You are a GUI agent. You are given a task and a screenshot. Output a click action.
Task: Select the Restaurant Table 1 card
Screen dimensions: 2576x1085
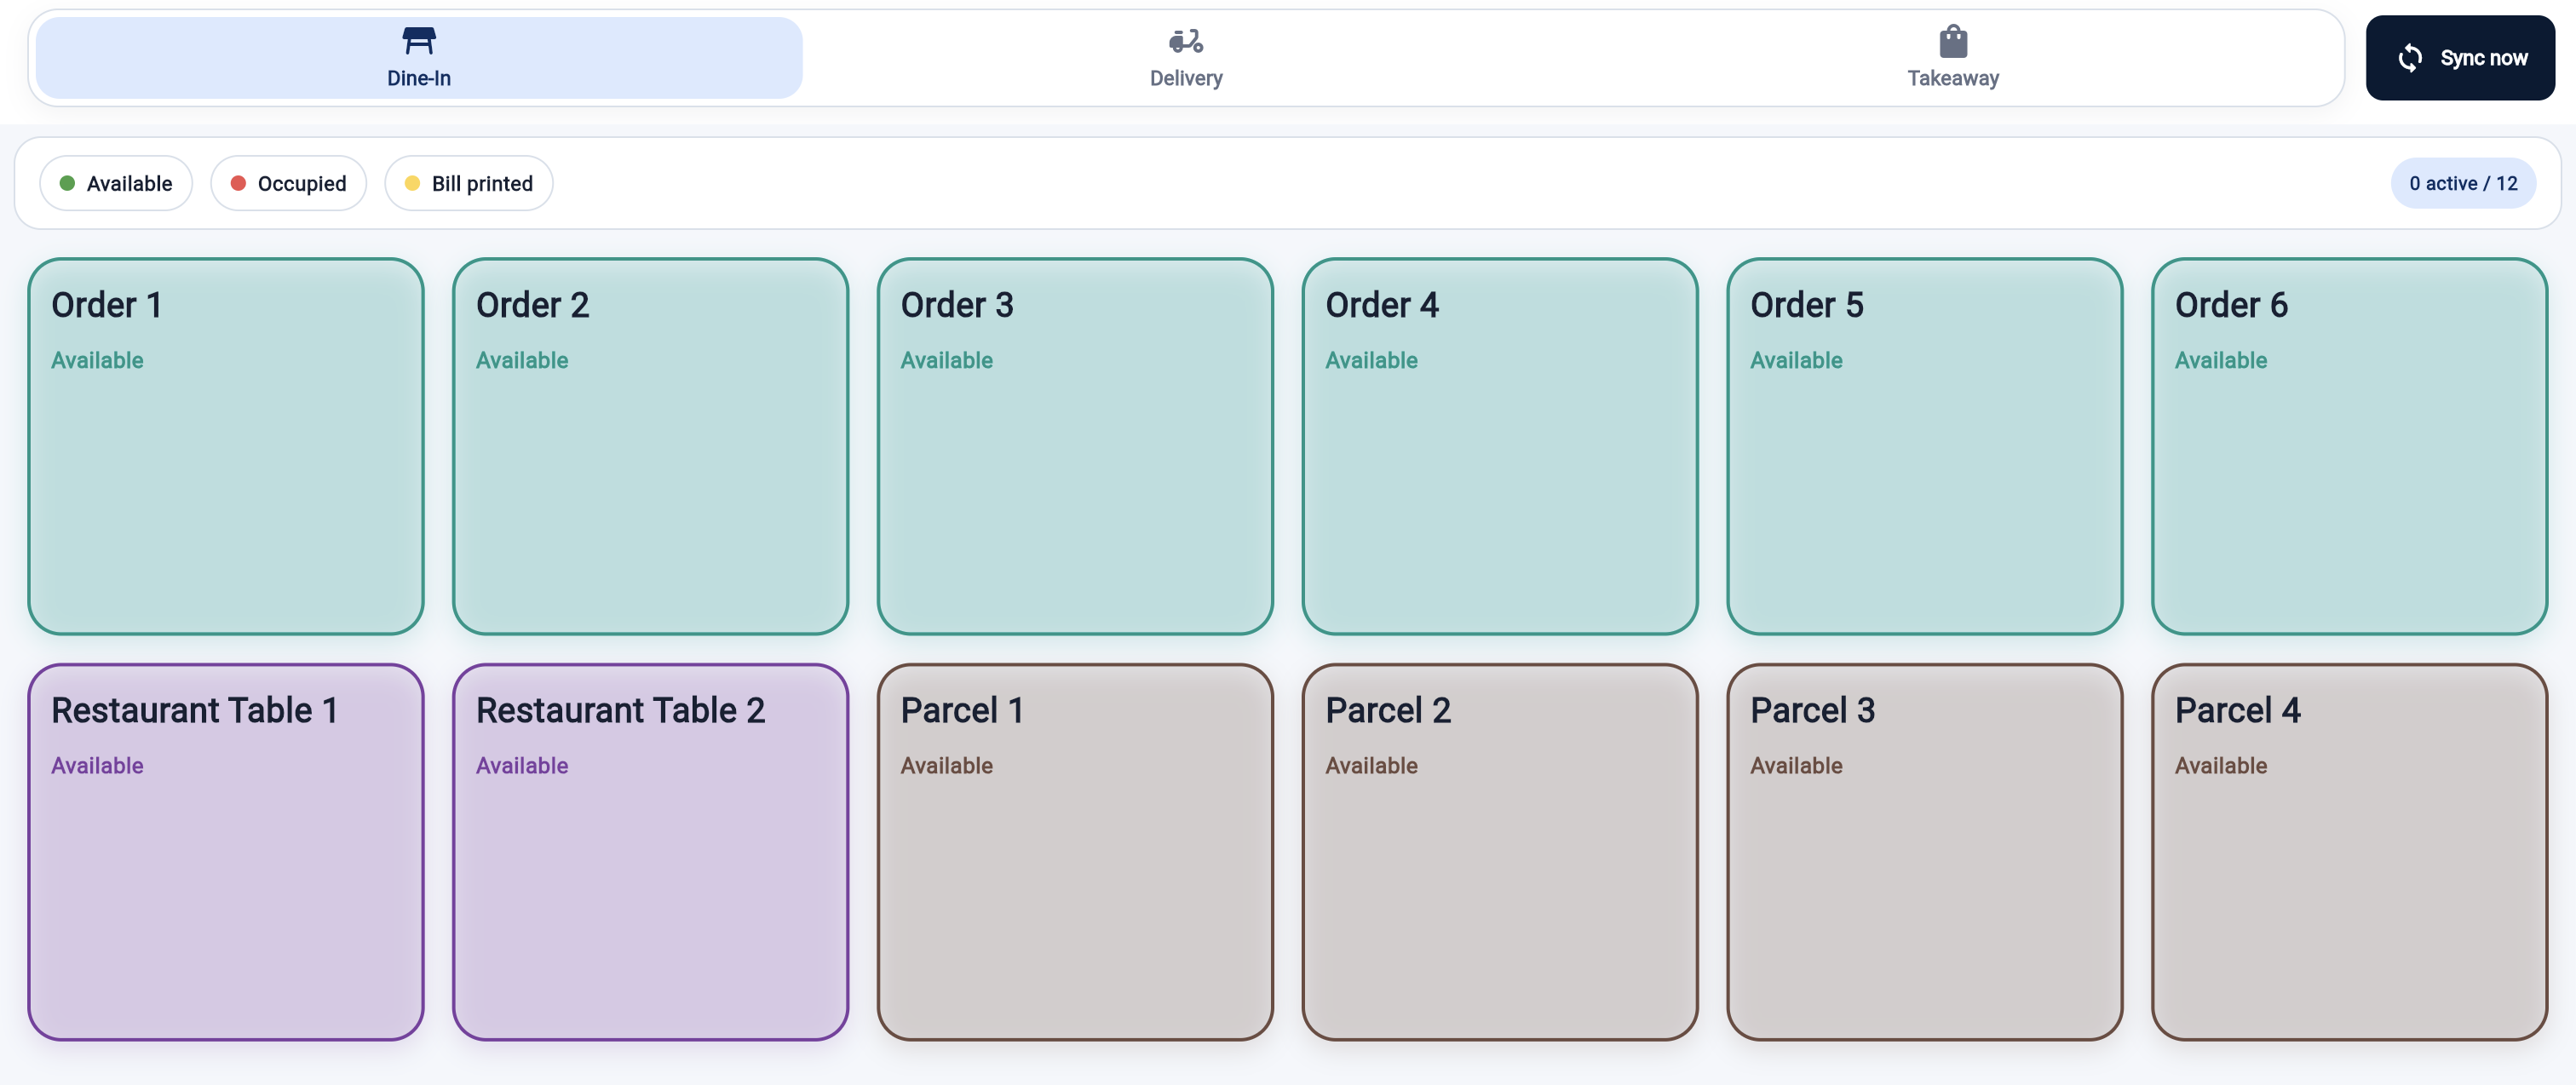[x=226, y=852]
